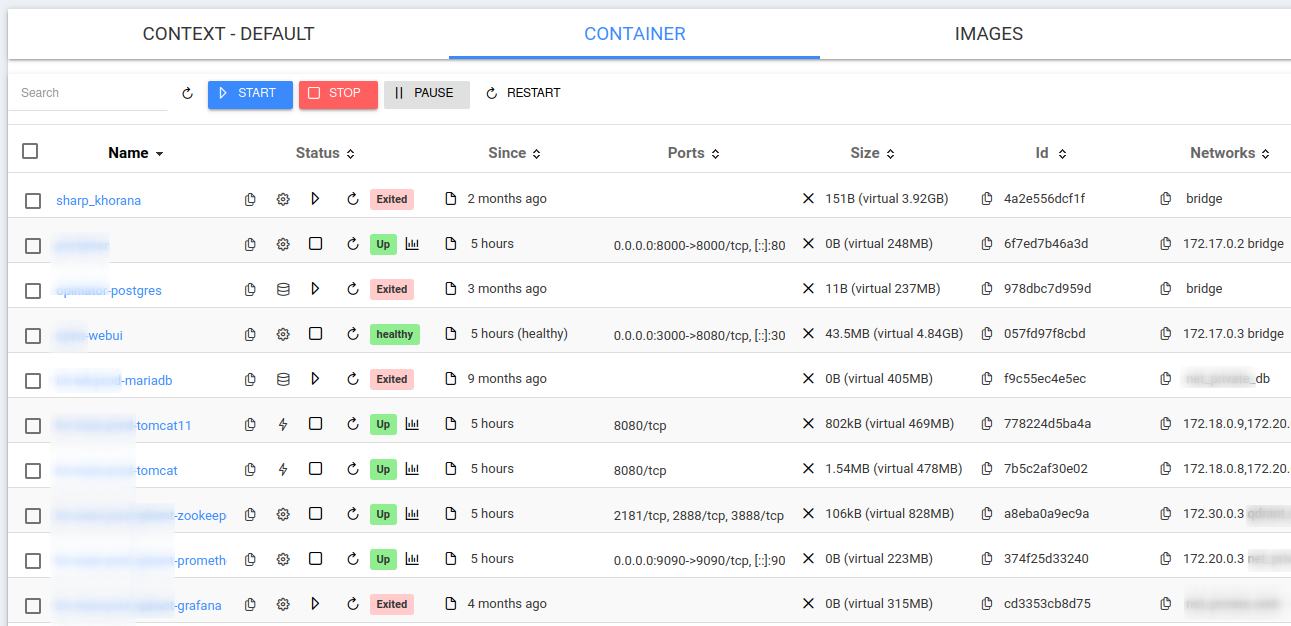Viewport: 1291px width, 626px height.
Task: Click refresh icon next to search field
Action: click(187, 94)
